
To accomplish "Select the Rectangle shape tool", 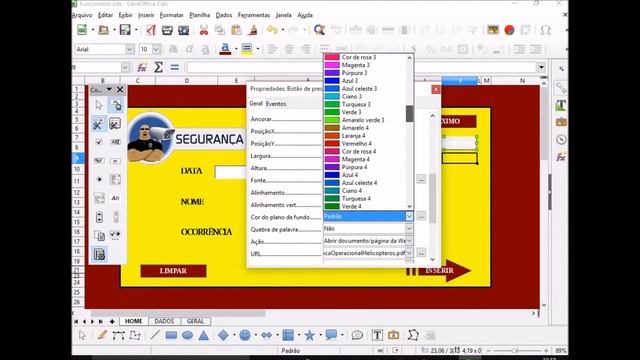I will 171,335.
